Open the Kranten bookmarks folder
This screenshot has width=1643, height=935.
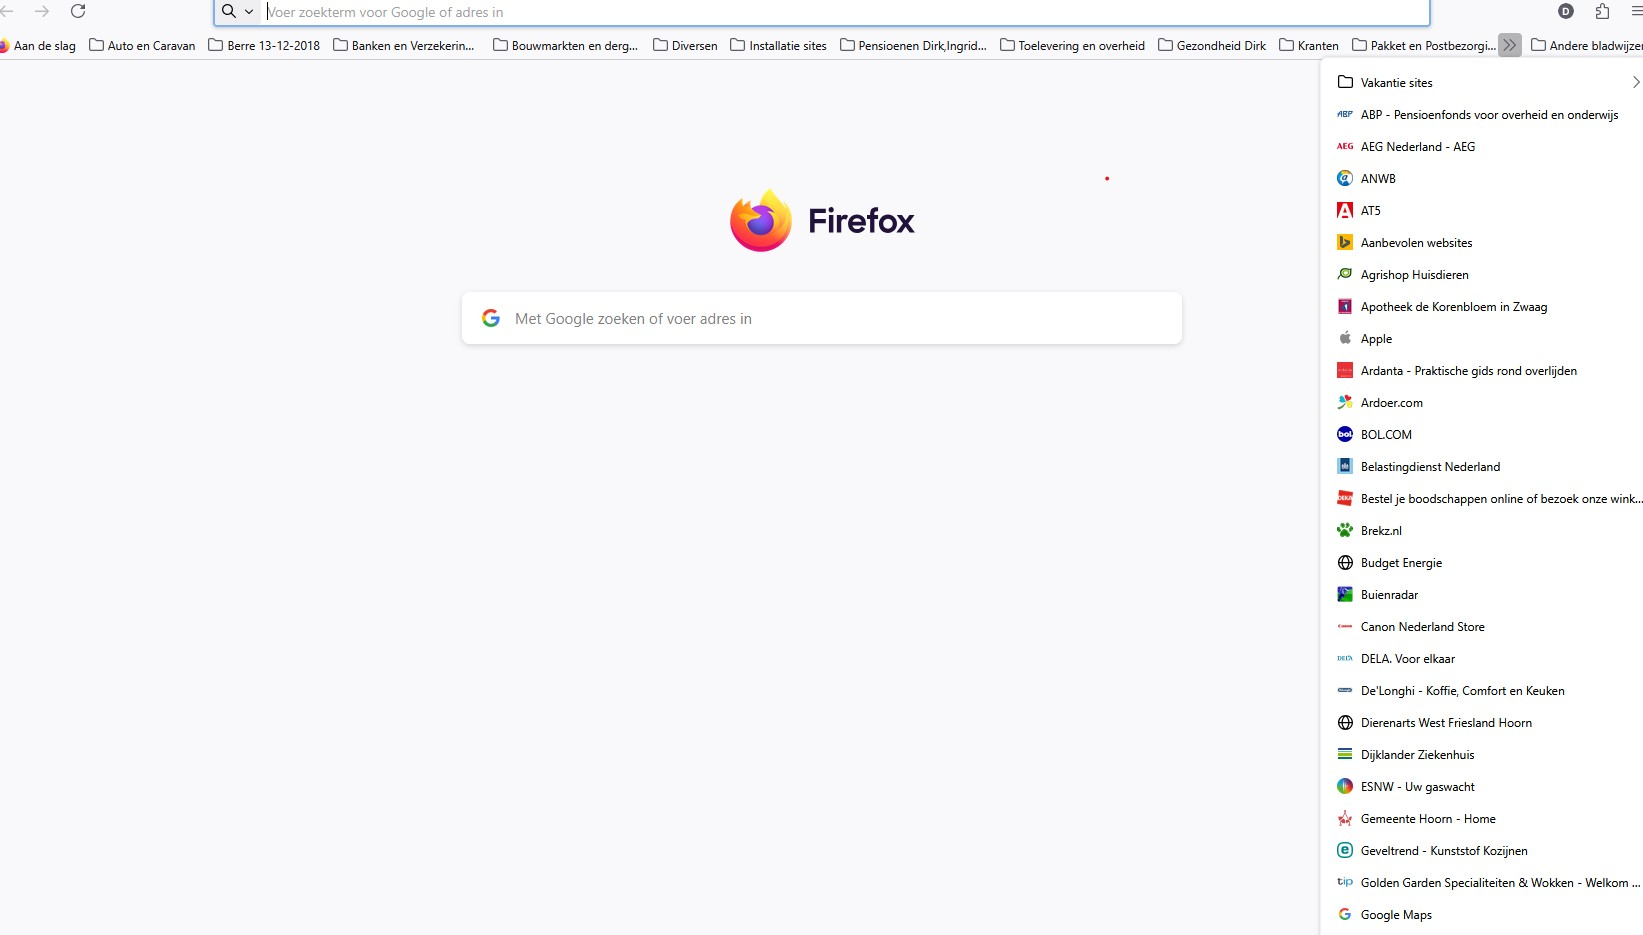[1309, 45]
